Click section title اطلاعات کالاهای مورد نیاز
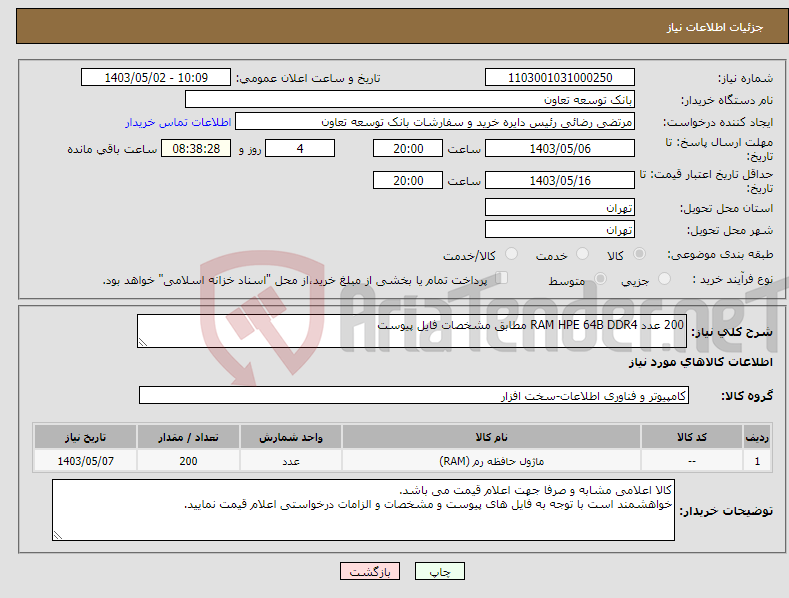This screenshot has height=598, width=789. click(x=700, y=362)
